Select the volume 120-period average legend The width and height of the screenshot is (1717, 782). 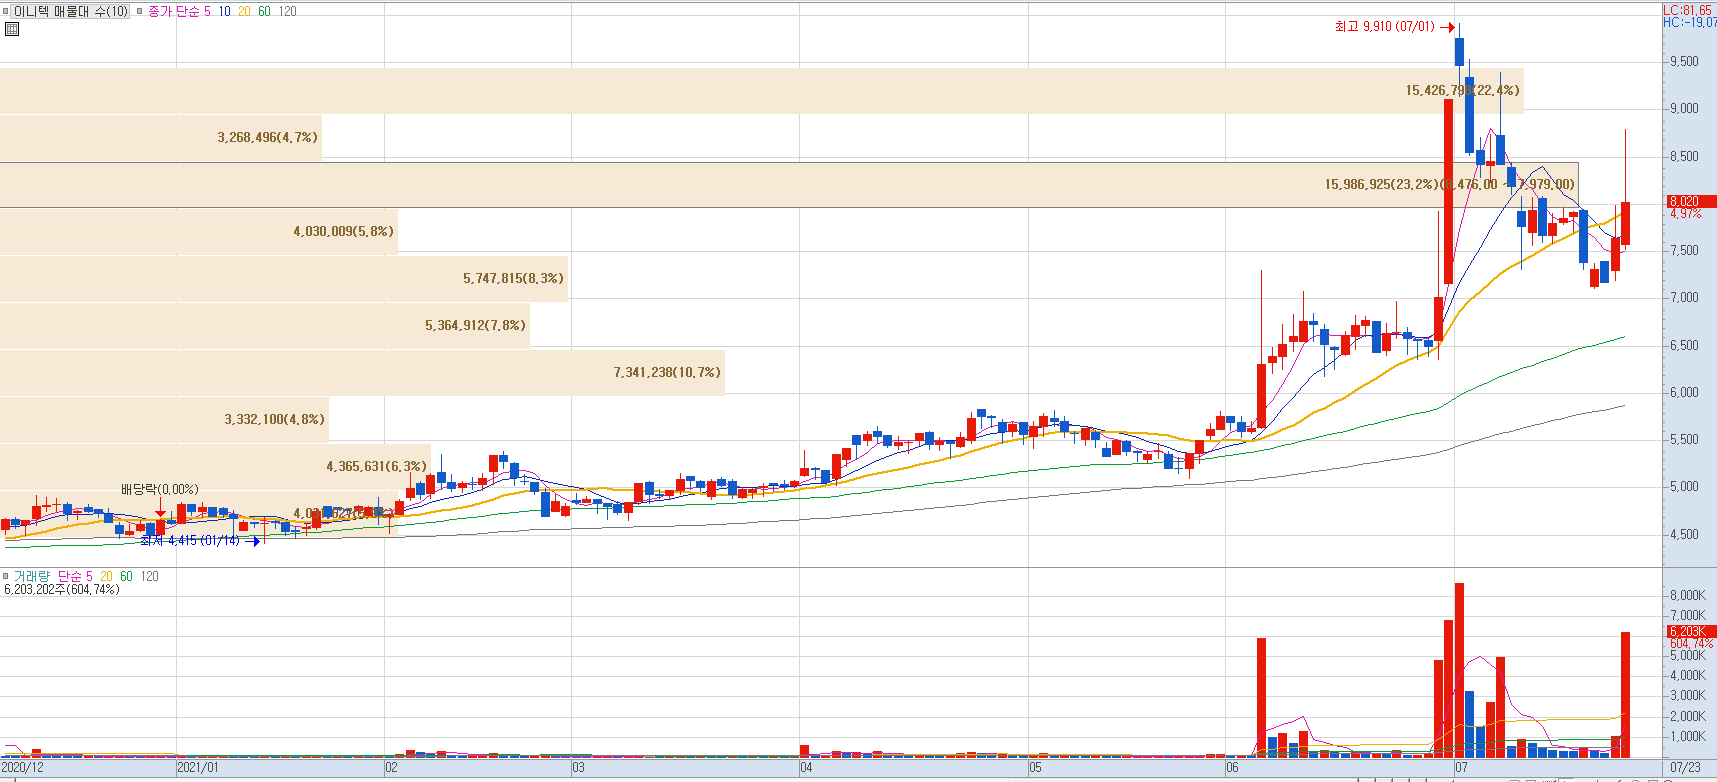149,576
